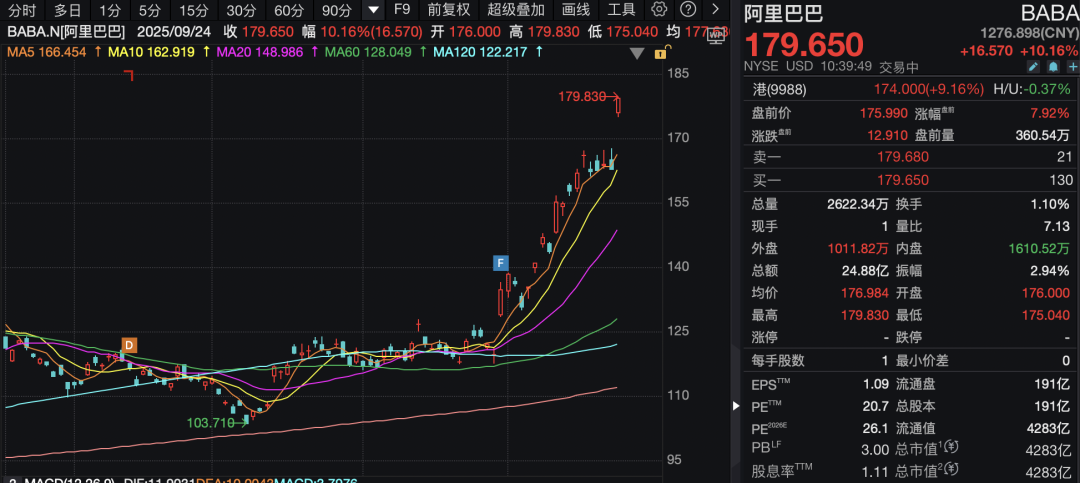
Task: Toggle the yellow lock icon on chart
Action: (x=659, y=53)
